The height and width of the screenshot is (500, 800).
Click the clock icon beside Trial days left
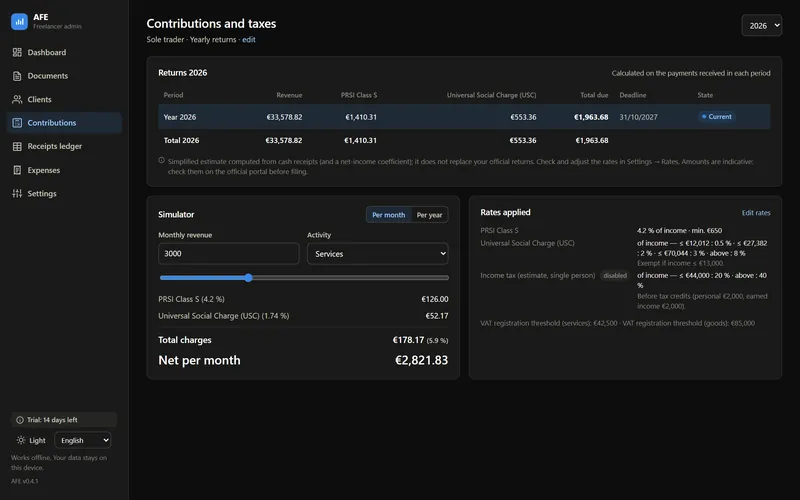click(20, 420)
